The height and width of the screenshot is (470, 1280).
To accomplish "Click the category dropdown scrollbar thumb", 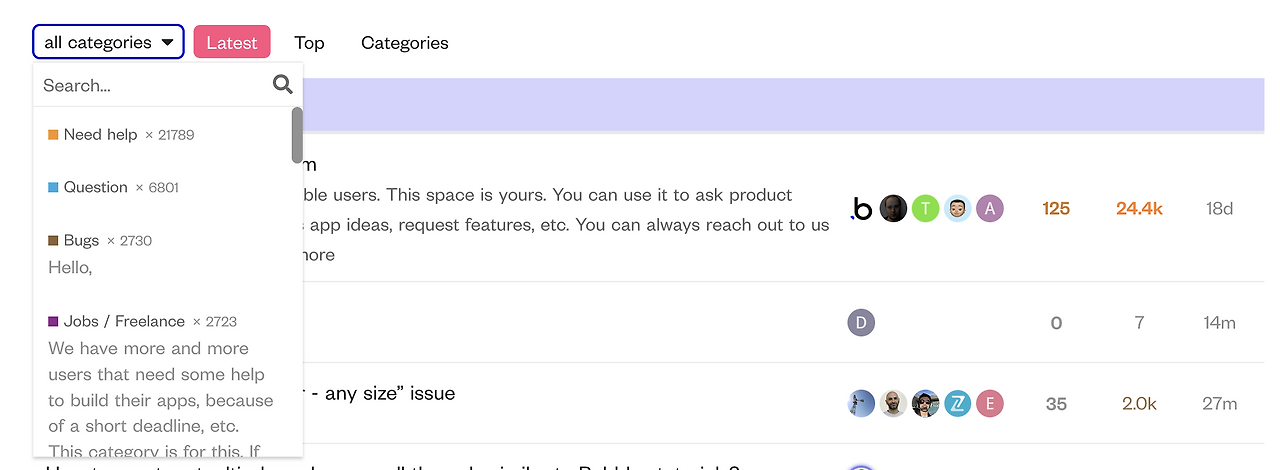I will pyautogui.click(x=297, y=134).
